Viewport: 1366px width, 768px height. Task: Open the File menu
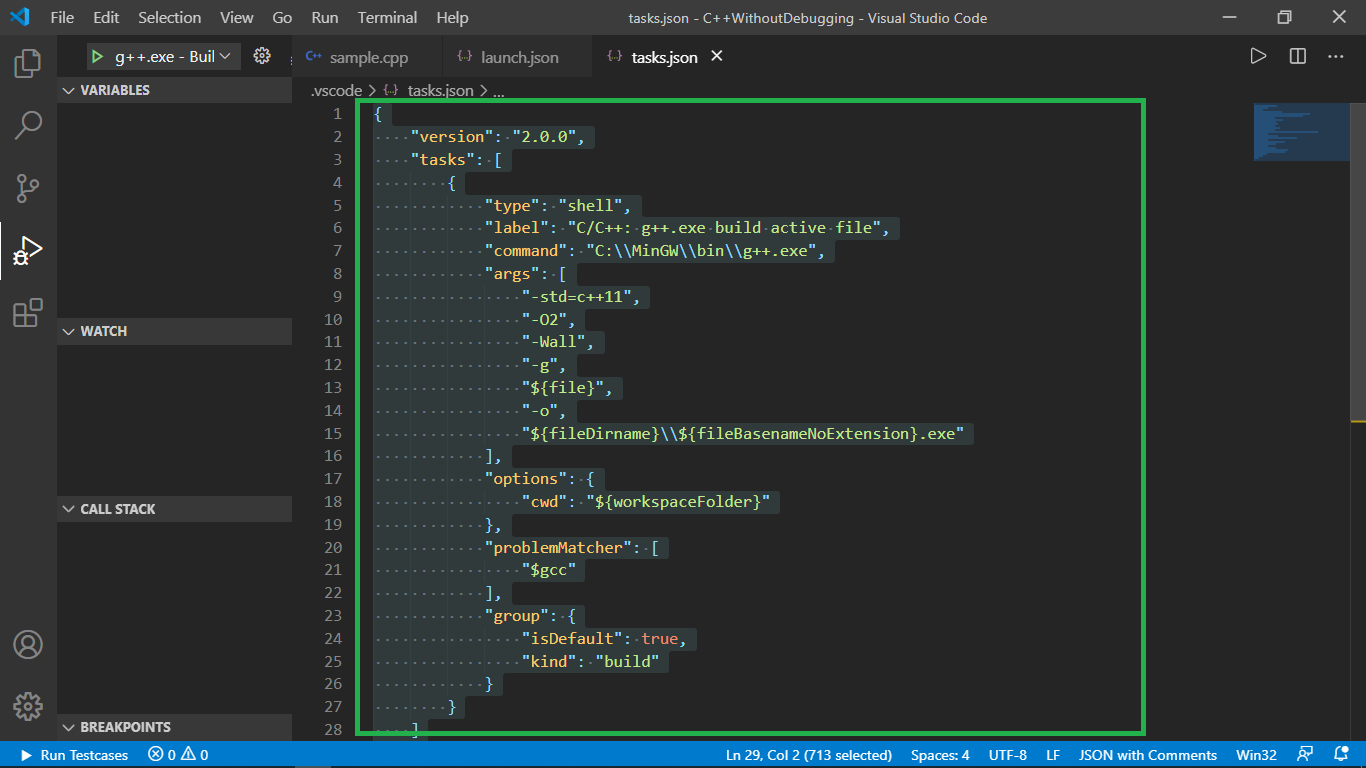coord(62,17)
